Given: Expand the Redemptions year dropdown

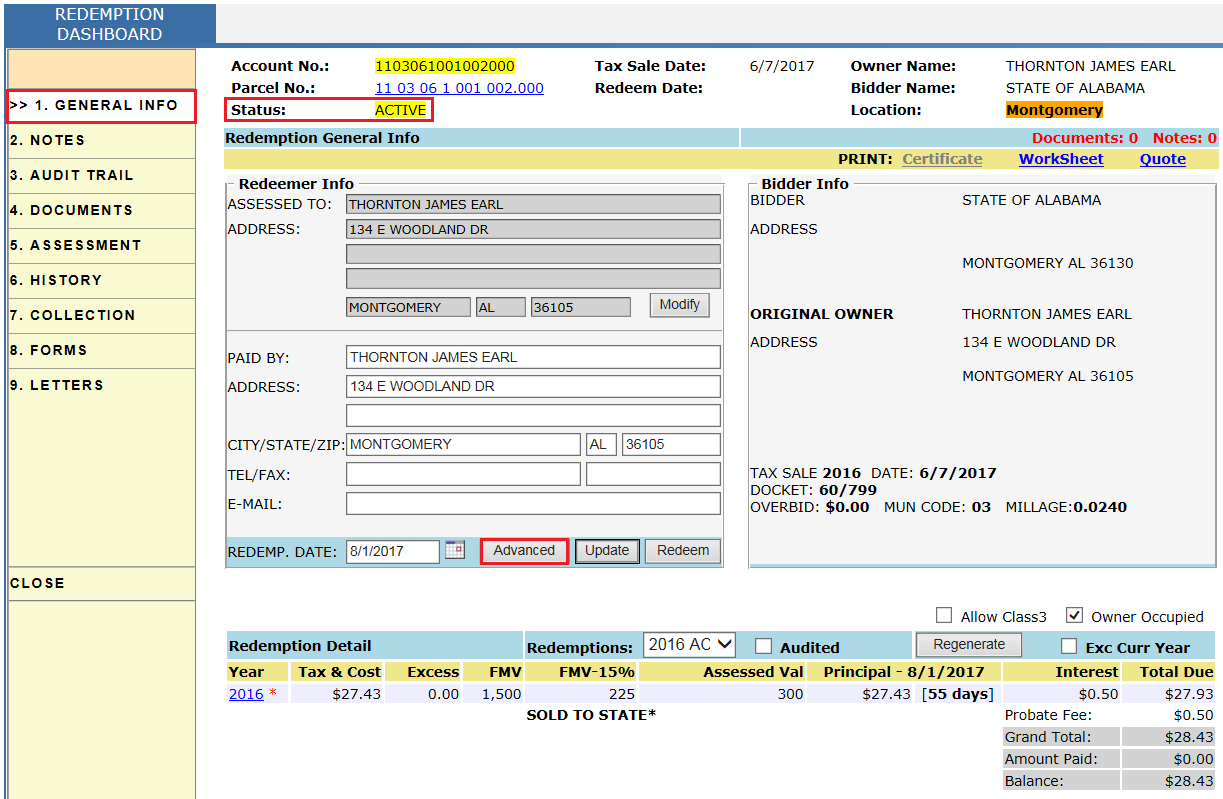Looking at the screenshot, I should [x=689, y=645].
